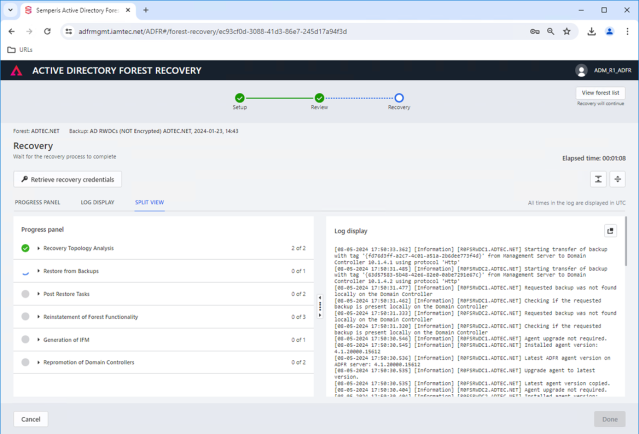Click the 'Progress panel' heading

click(43, 229)
